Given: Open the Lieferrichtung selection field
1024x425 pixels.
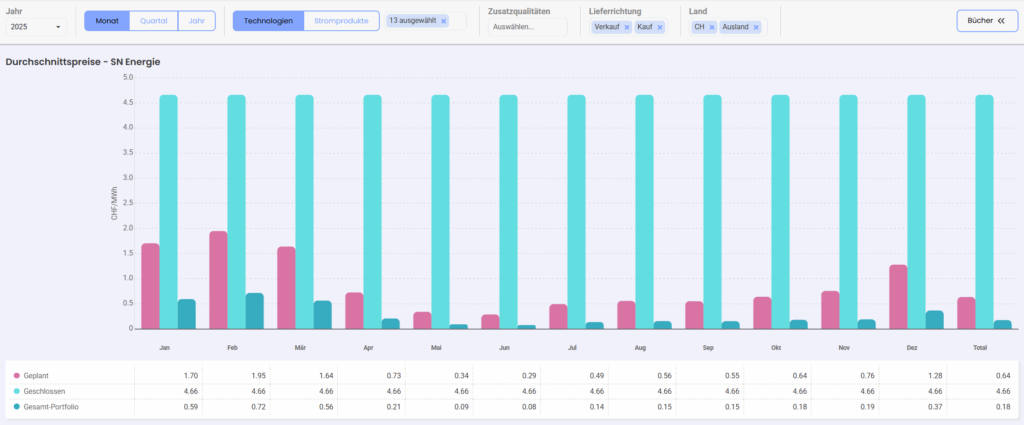Looking at the screenshot, I should 629,27.
